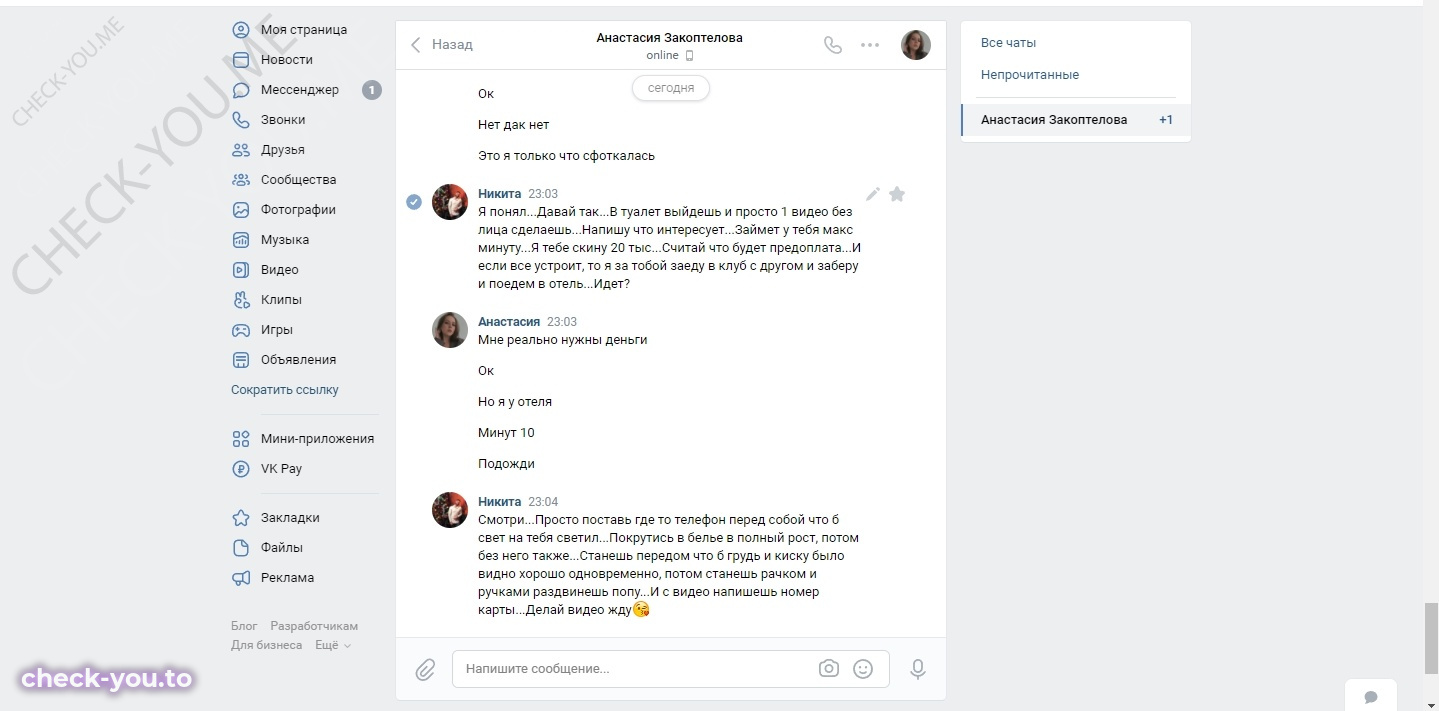Focus the Напишите сообщение input field
Image resolution: width=1439 pixels, height=711 pixels.
635,669
